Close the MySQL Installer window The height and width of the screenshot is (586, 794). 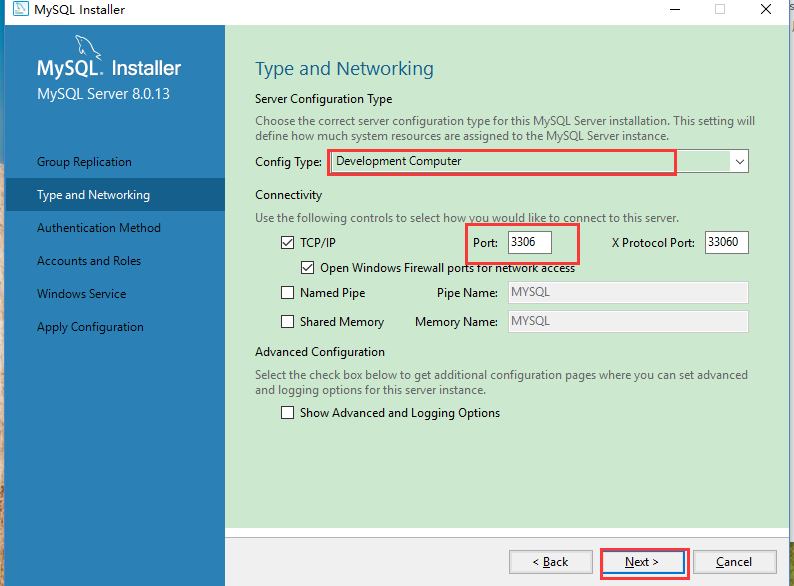tap(766, 9)
